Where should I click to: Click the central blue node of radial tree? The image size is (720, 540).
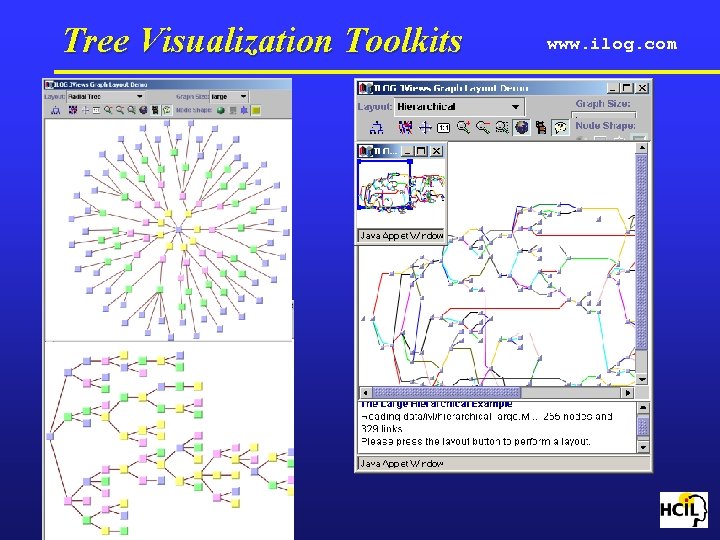click(x=179, y=229)
